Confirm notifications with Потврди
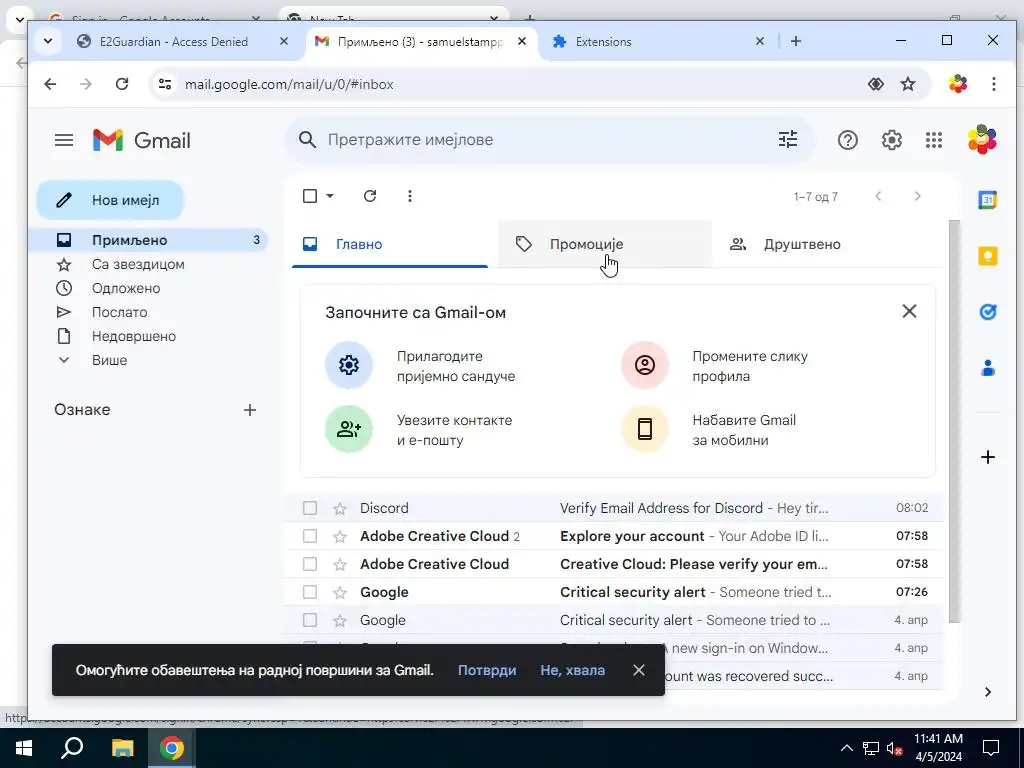 (487, 670)
